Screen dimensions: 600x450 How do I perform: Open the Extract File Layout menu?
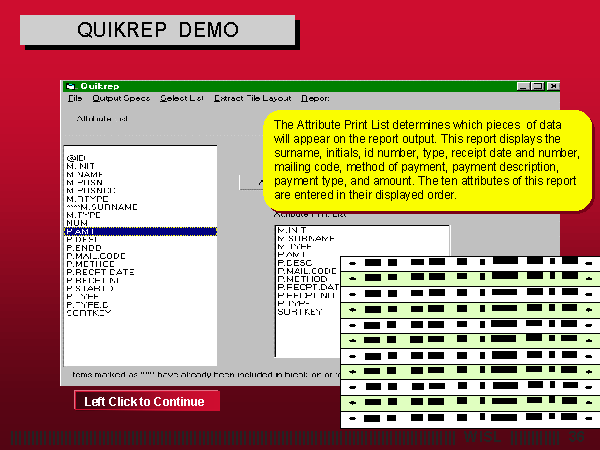click(x=253, y=99)
